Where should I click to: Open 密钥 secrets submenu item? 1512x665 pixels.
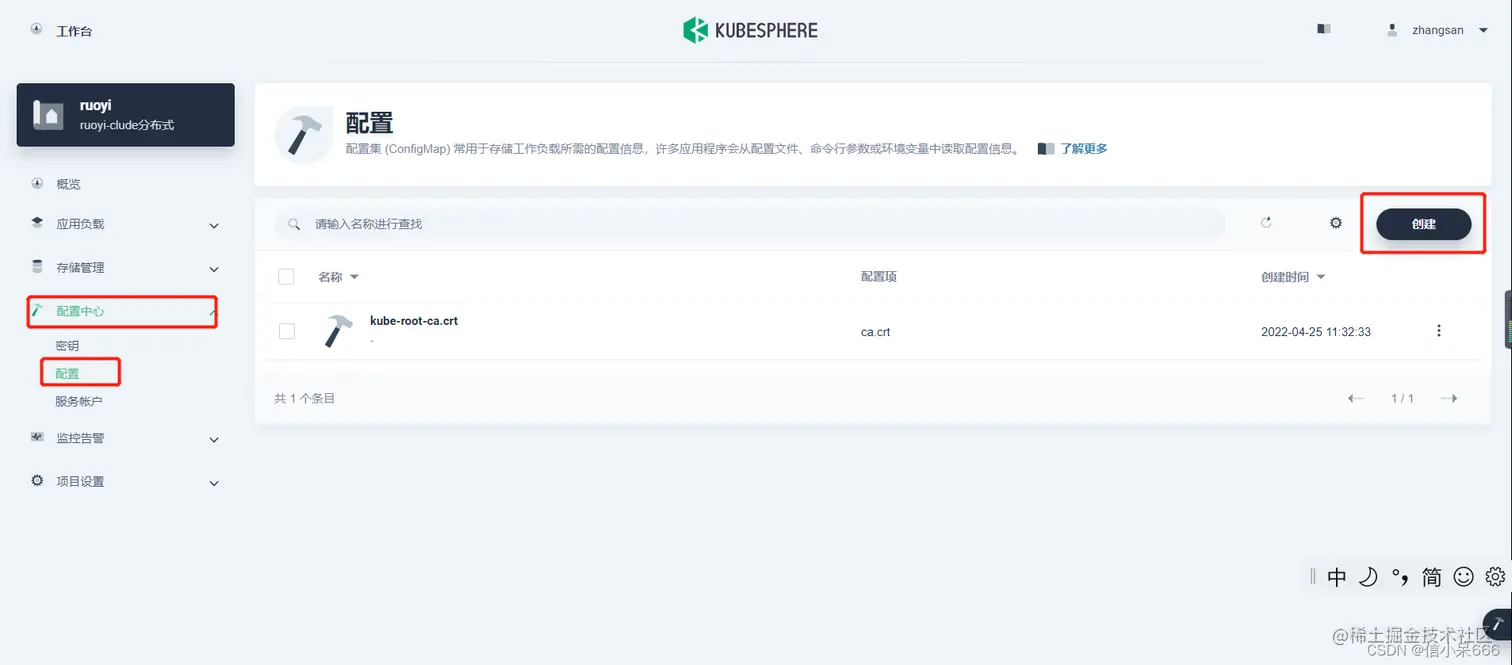[67, 346]
